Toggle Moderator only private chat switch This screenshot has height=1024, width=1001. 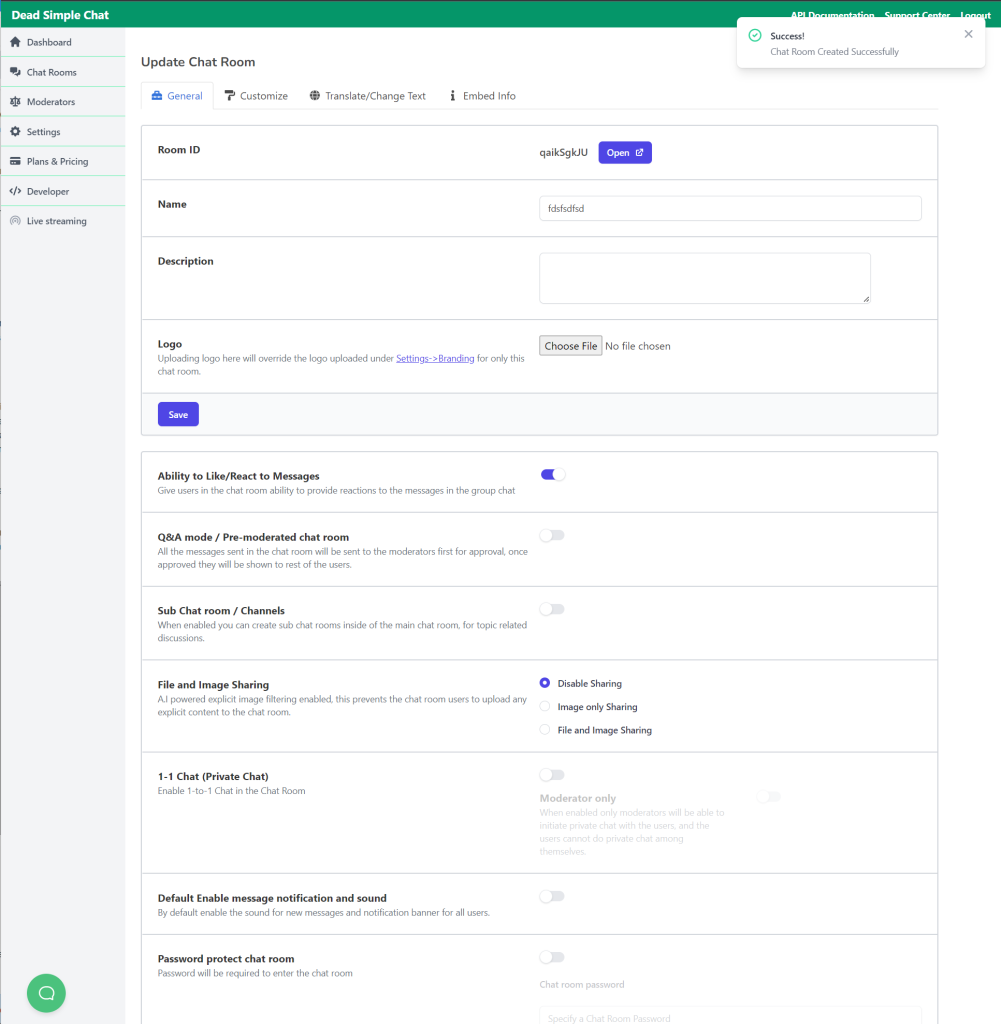tap(769, 797)
